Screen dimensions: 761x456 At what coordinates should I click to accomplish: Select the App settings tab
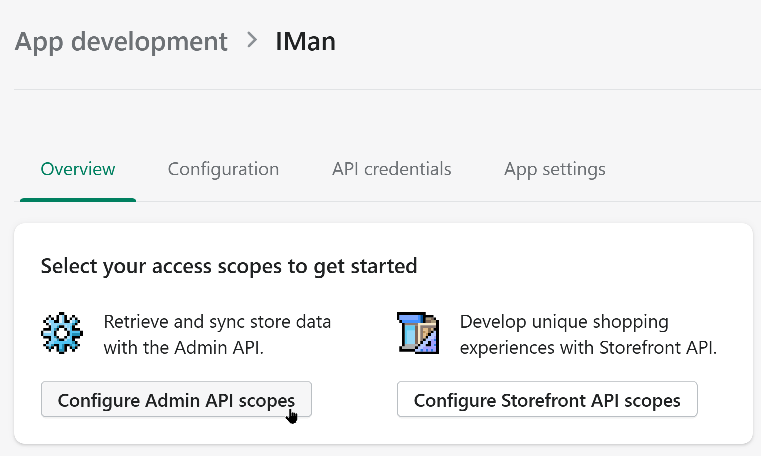[x=554, y=169]
